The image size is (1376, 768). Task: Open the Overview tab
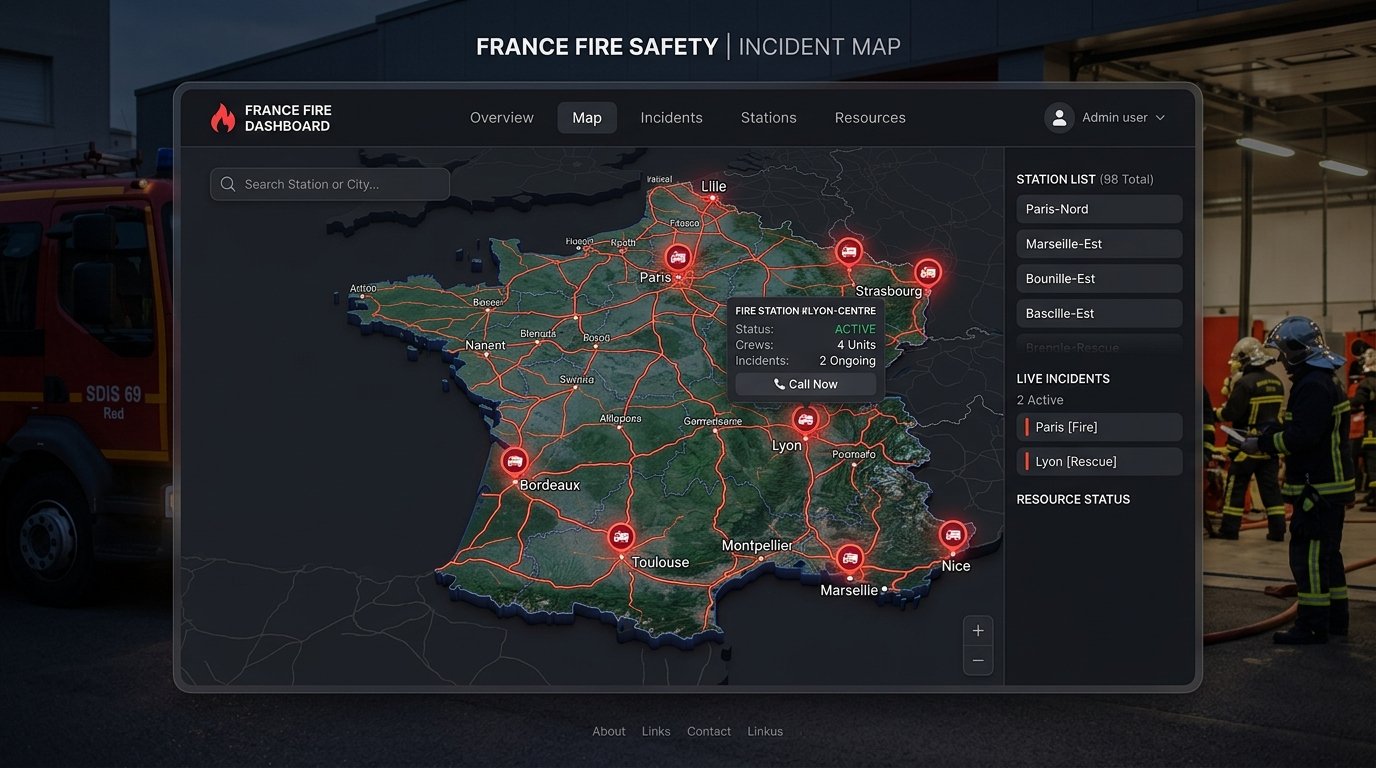pos(502,118)
